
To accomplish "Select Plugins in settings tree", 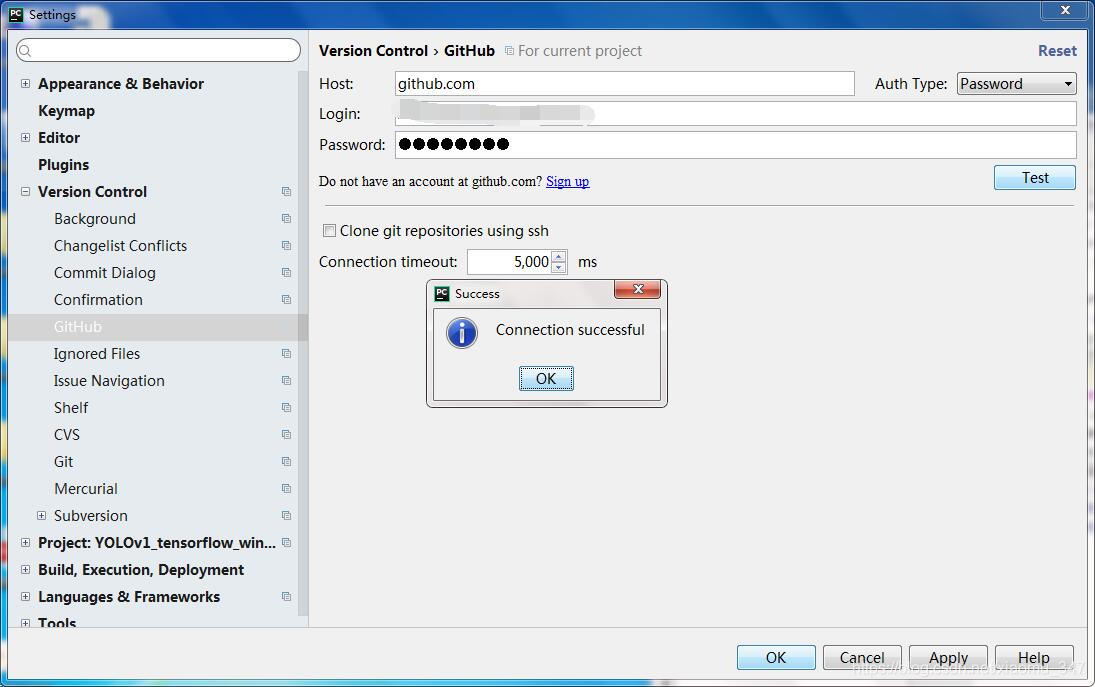I will tap(64, 165).
